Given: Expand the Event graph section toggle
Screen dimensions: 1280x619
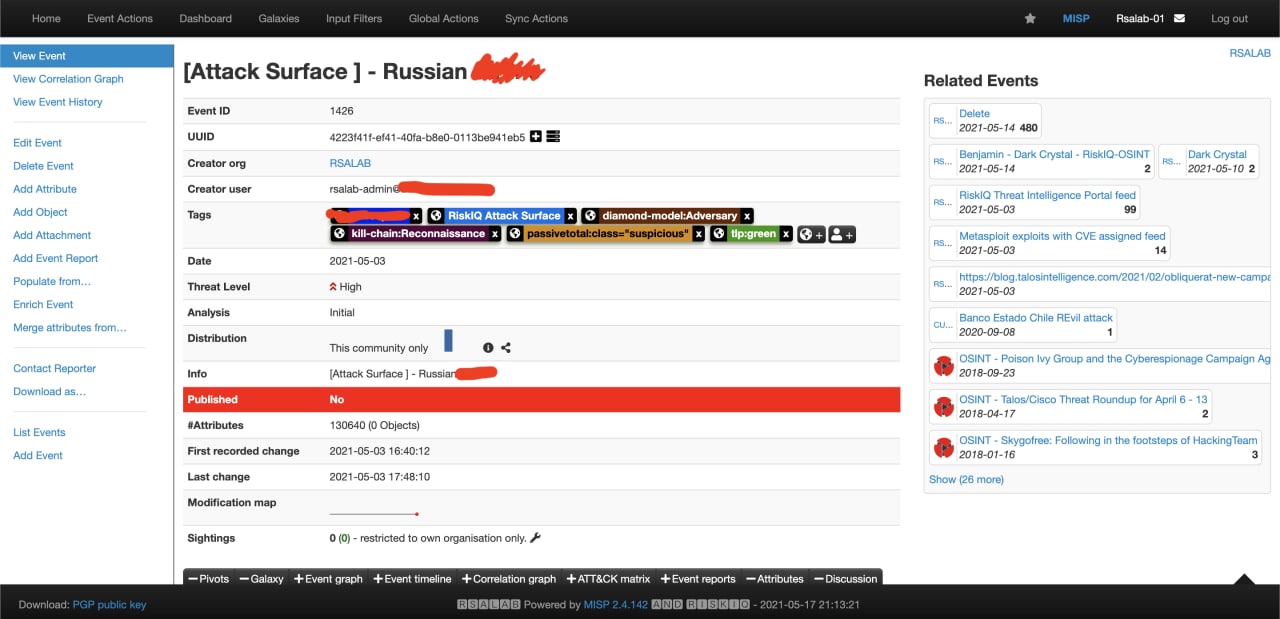Looking at the screenshot, I should pyautogui.click(x=328, y=578).
